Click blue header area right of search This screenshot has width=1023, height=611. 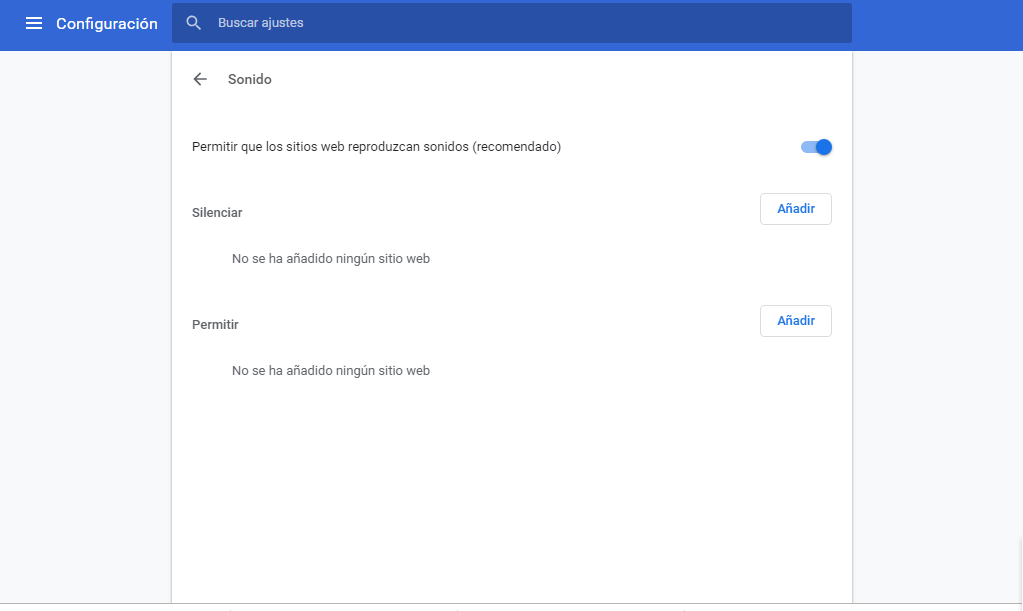935,25
